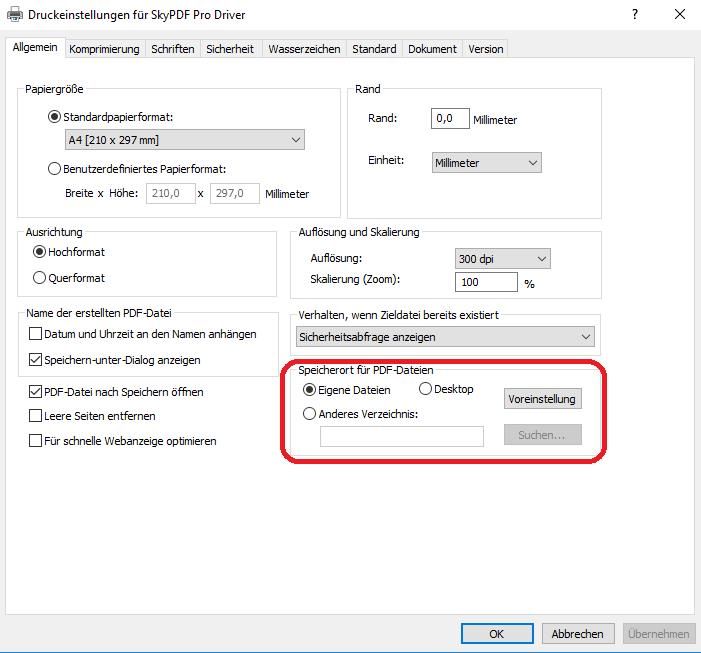Click the Anderes Verzeichnis path field

pos(401,436)
